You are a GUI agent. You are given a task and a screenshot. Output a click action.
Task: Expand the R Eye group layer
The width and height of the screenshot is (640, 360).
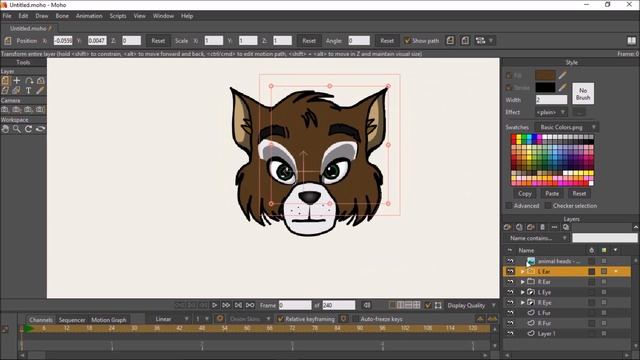pos(522,302)
